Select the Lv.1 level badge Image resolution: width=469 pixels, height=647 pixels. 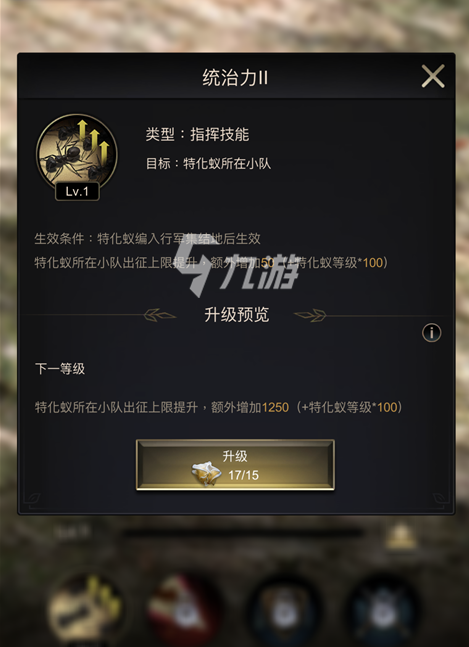tap(77, 191)
